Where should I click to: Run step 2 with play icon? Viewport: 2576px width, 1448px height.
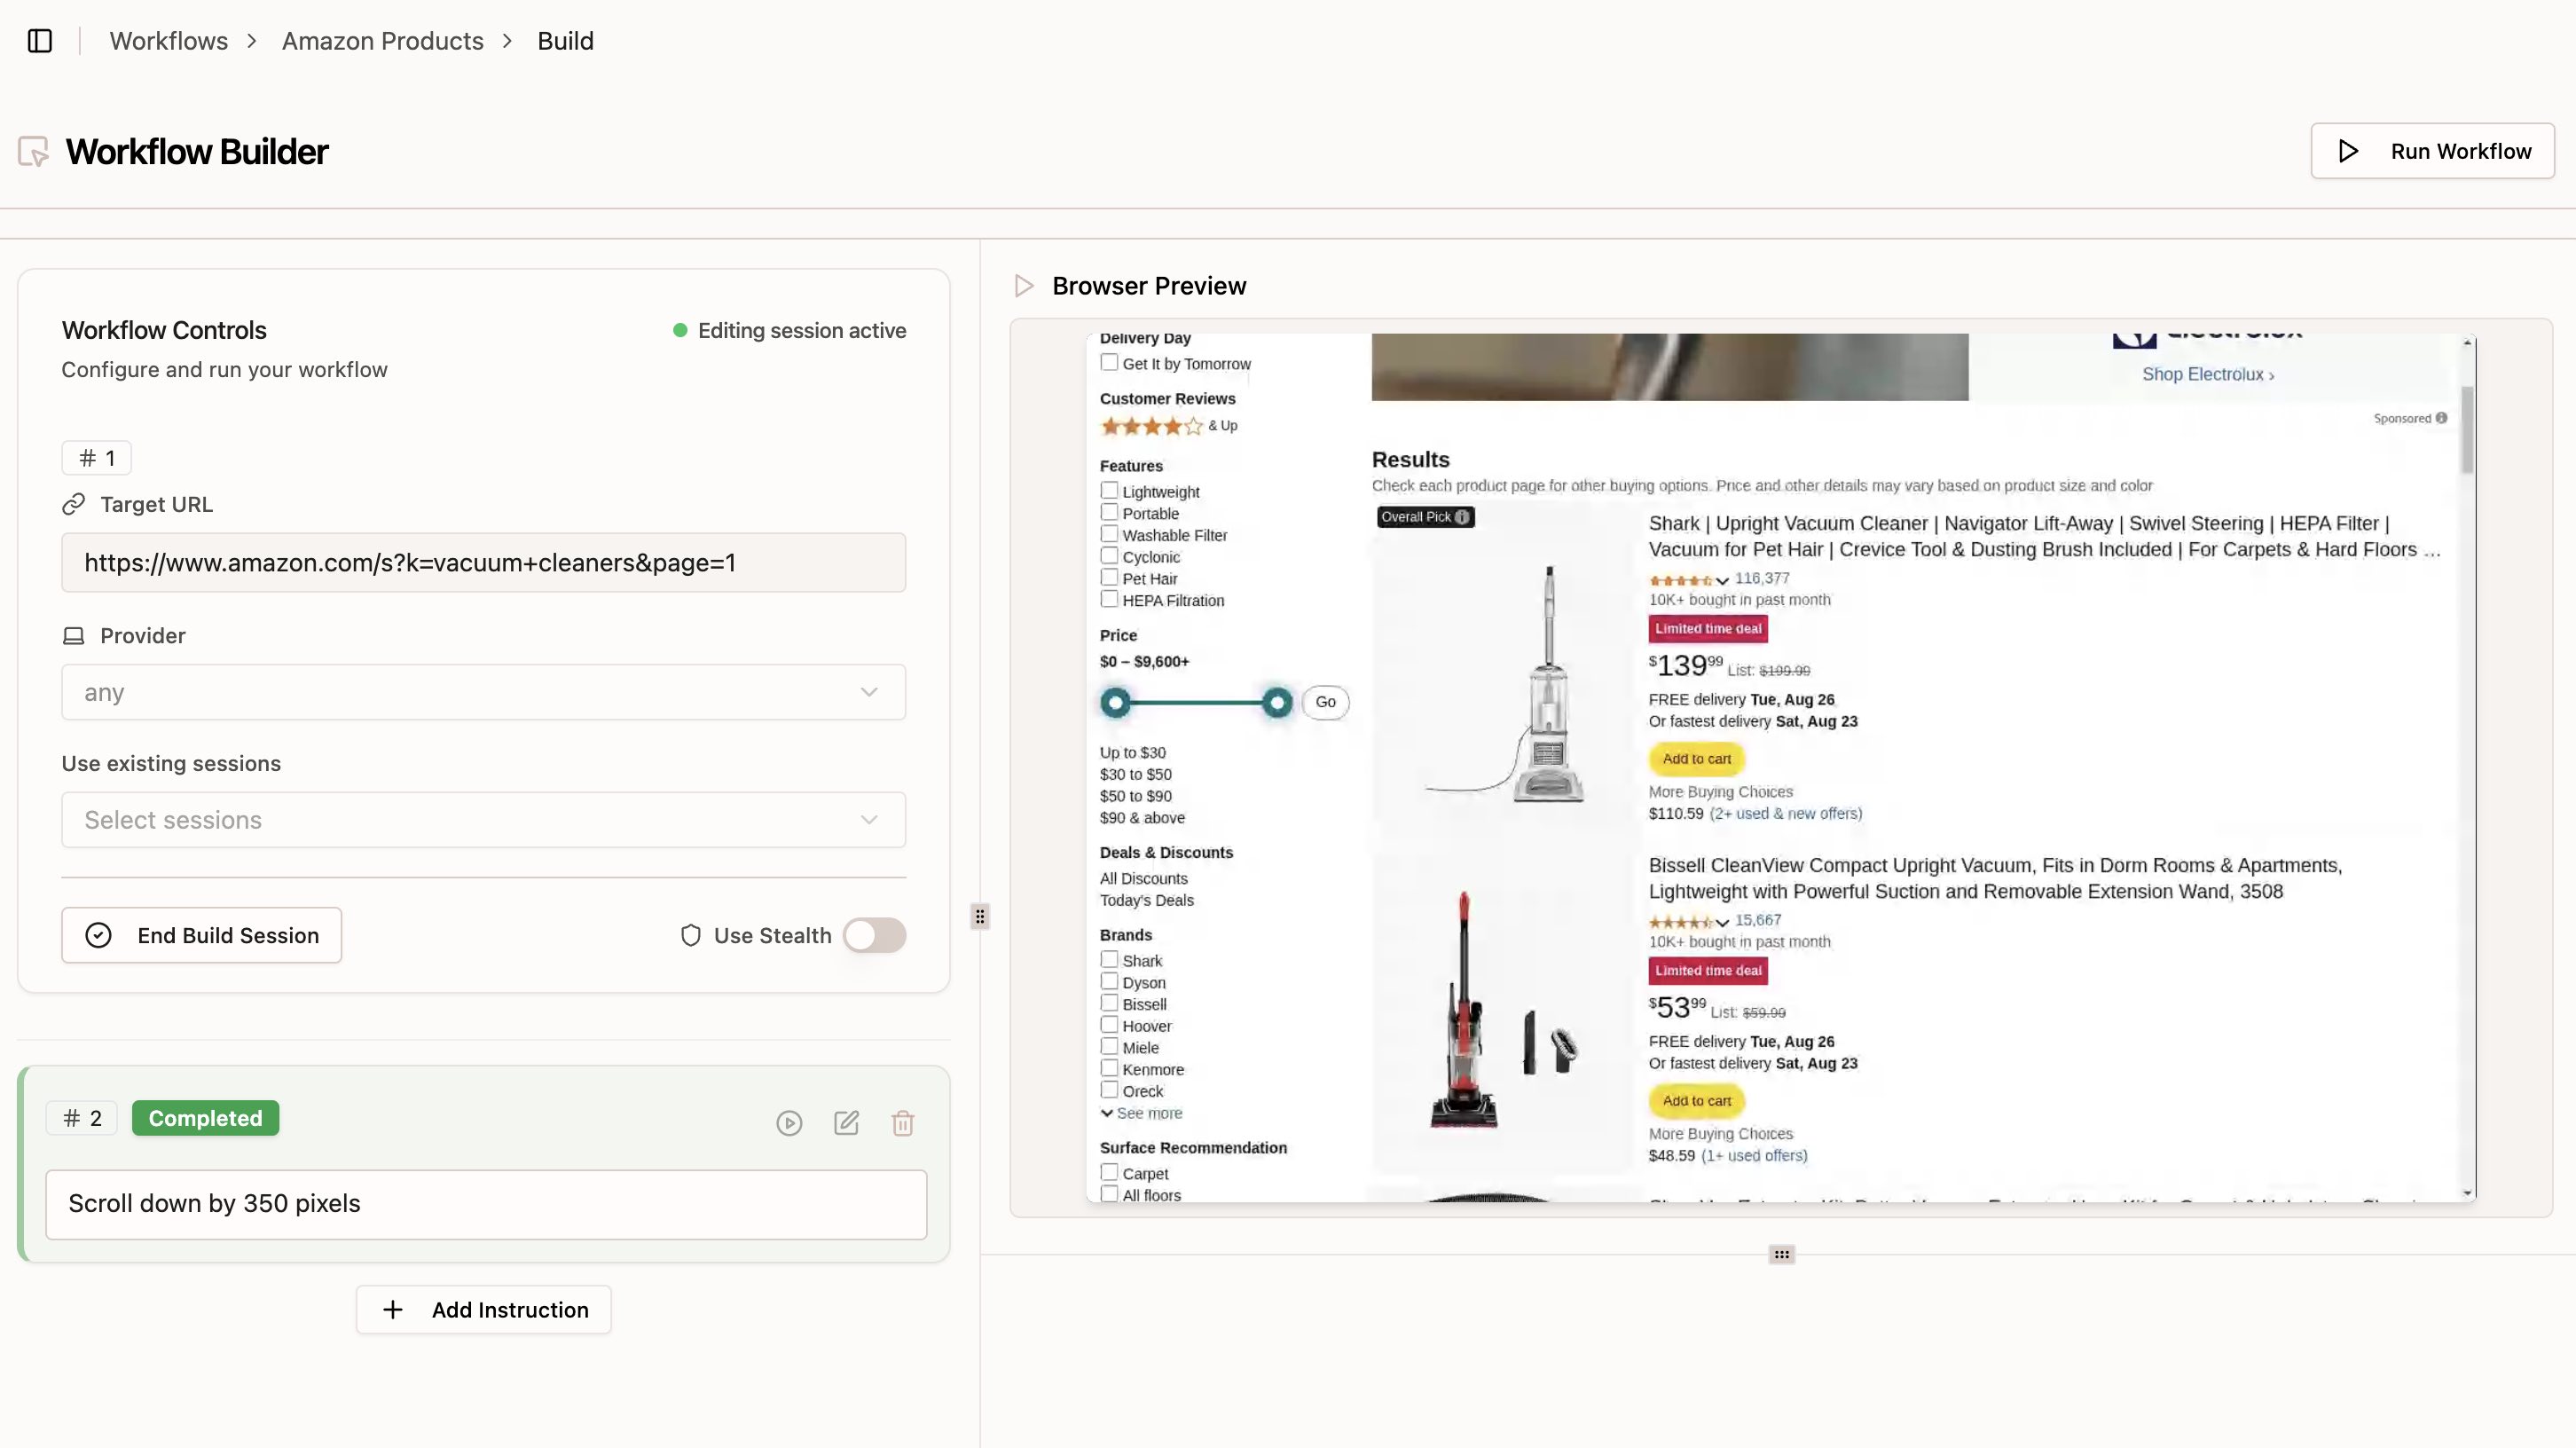coord(789,1123)
